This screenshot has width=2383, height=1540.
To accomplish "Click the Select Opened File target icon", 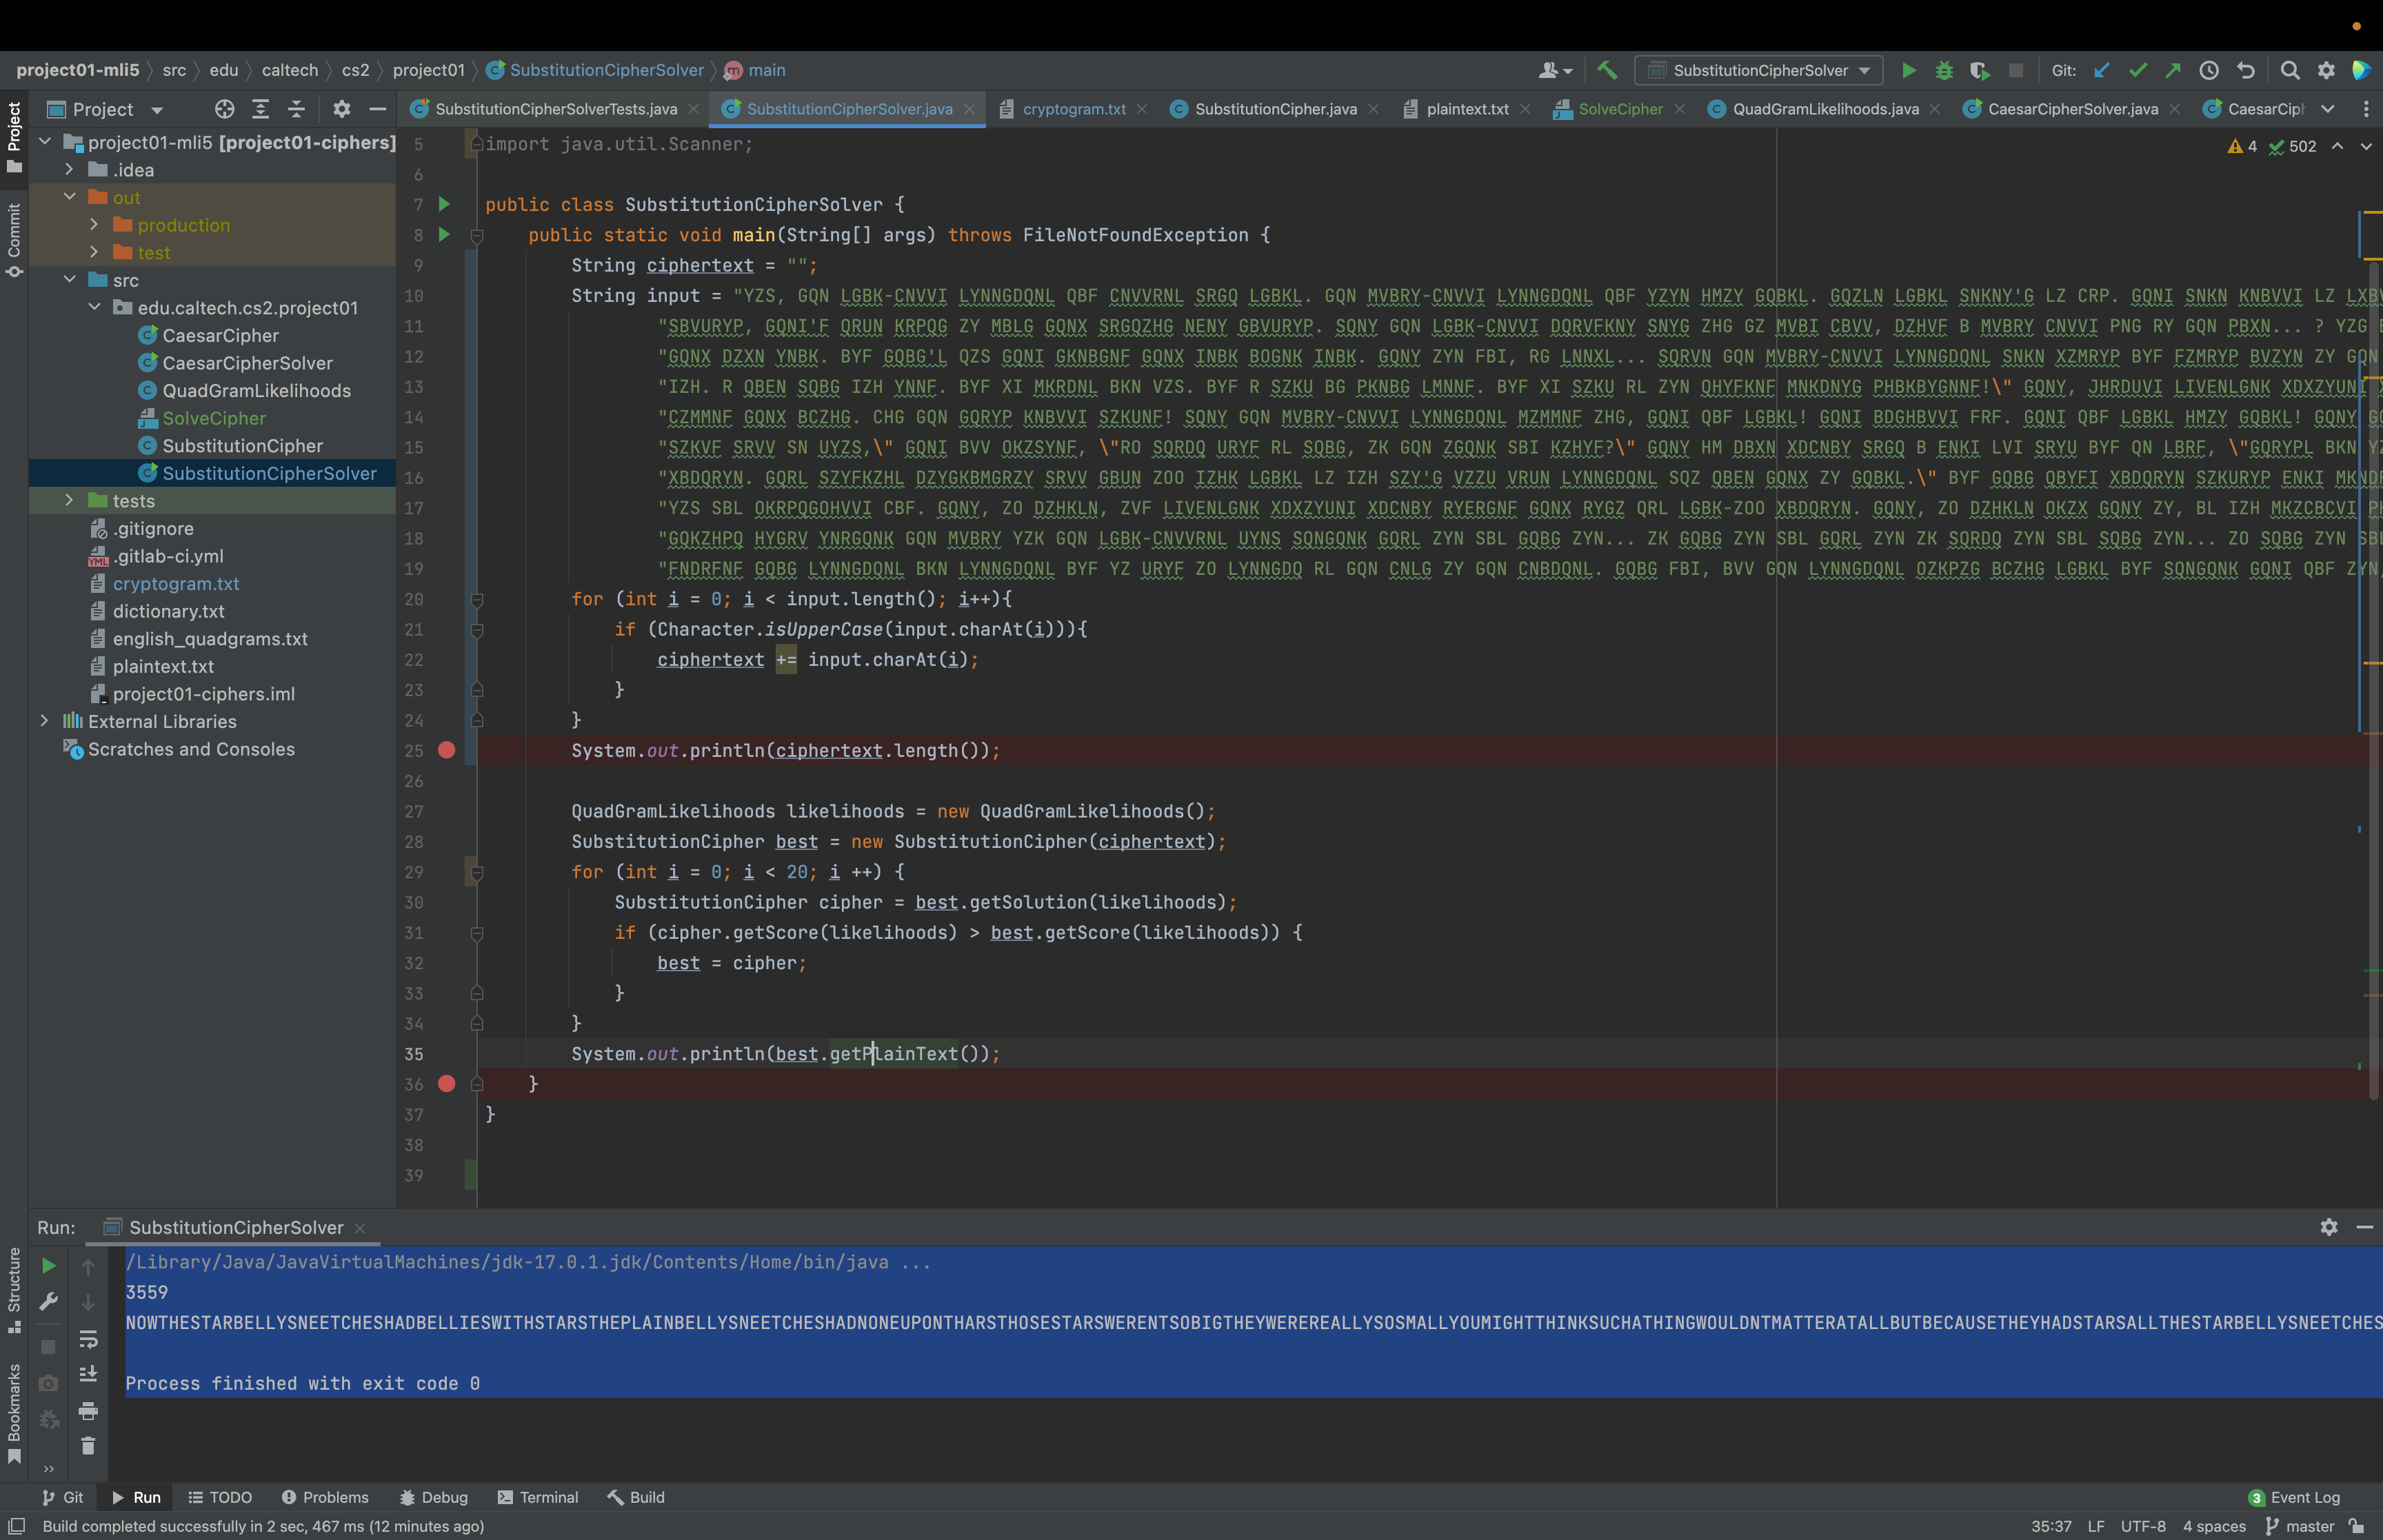I will [224, 109].
